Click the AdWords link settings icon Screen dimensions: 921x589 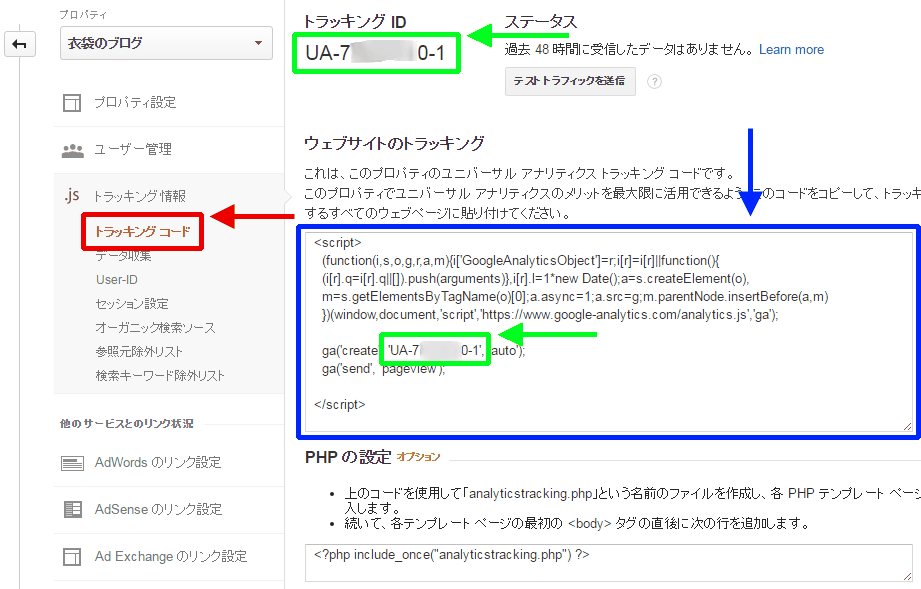coord(72,463)
